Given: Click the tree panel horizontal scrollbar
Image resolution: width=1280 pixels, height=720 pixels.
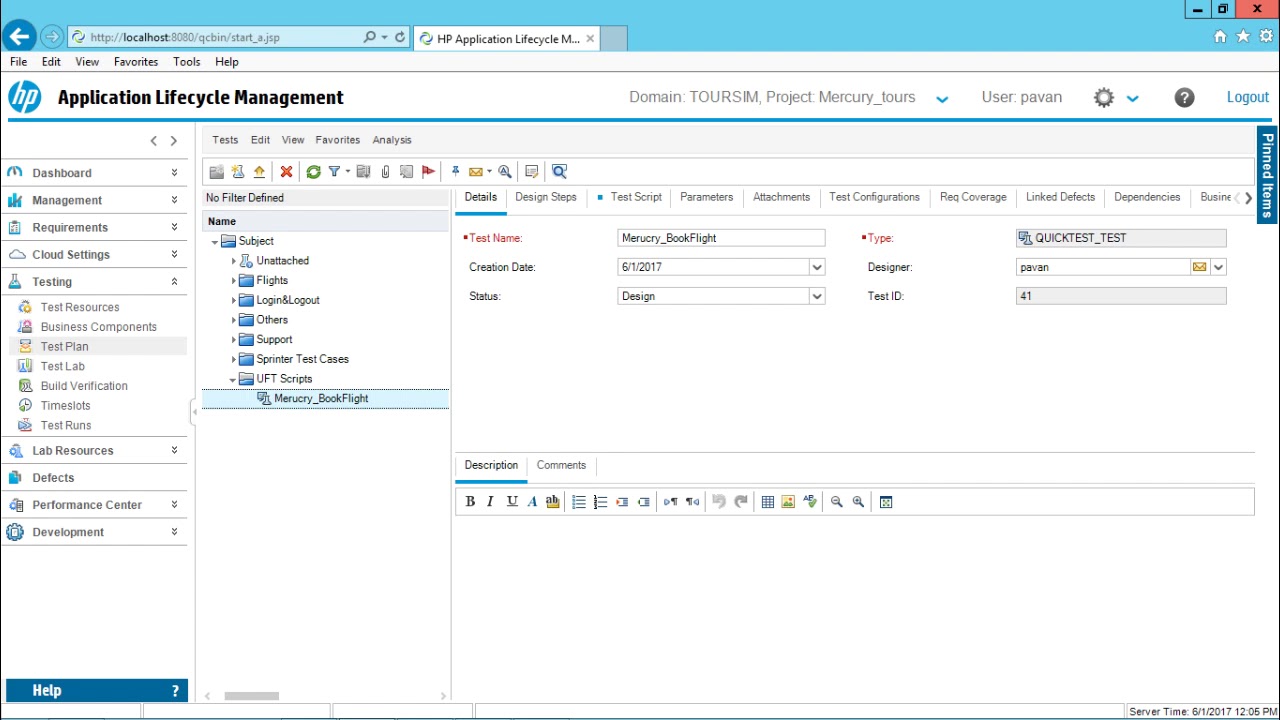Looking at the screenshot, I should point(251,696).
